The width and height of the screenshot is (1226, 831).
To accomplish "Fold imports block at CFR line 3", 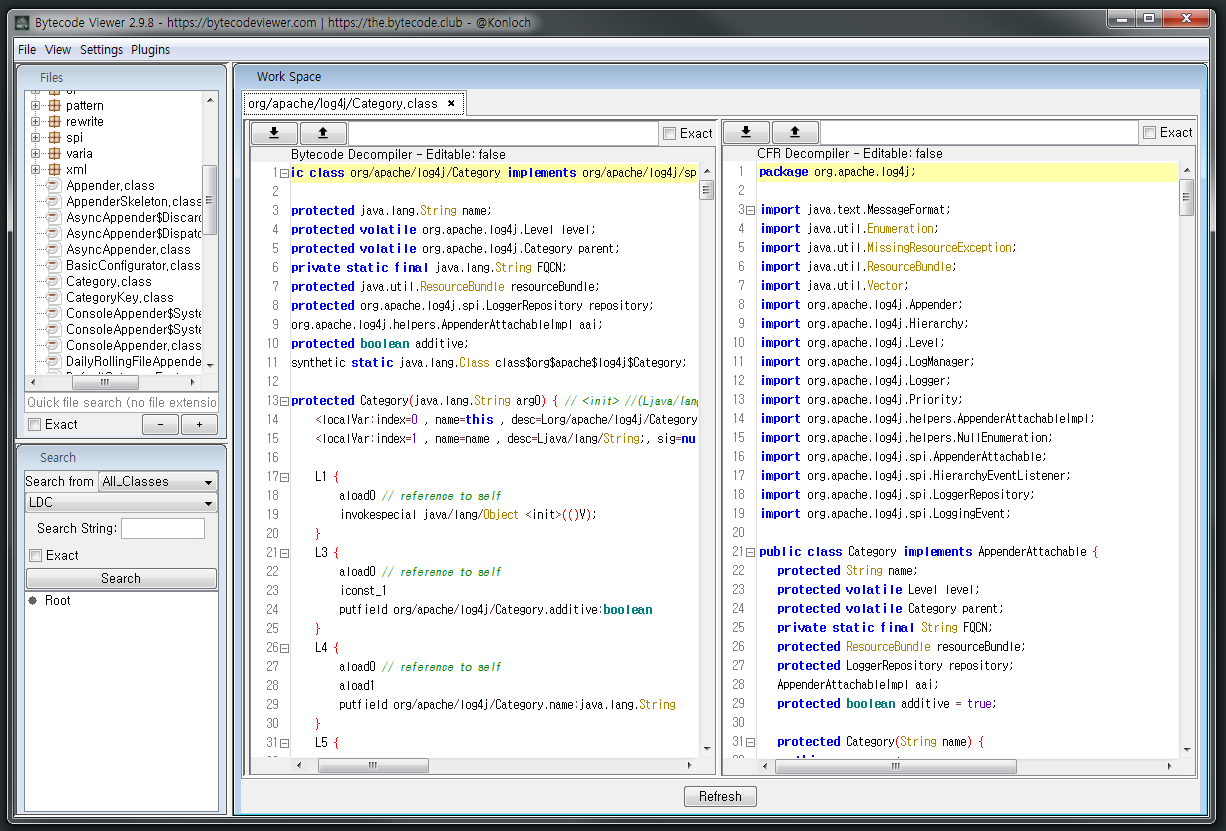I will tap(752, 210).
